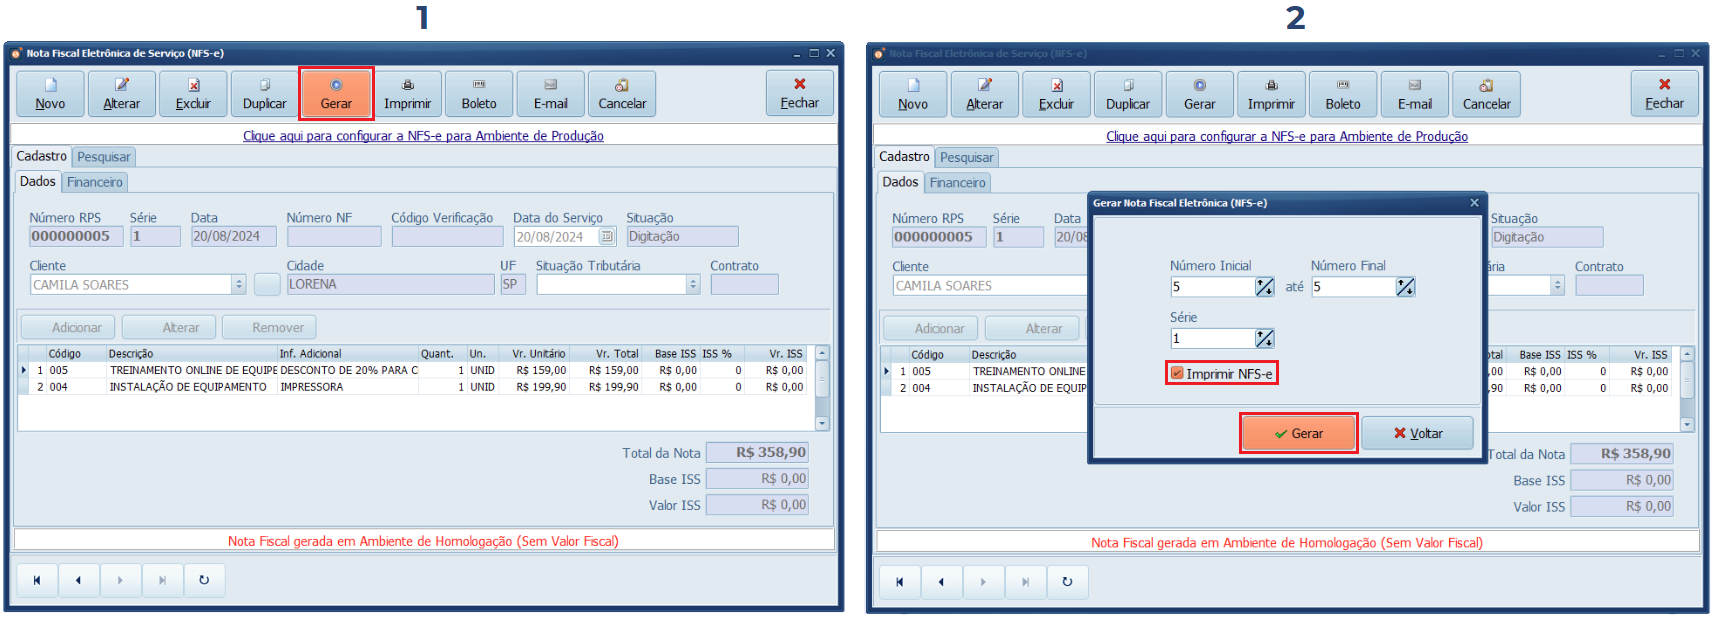Viewport: 1713px width, 620px height.
Task: Click the production environment configuration link in window 1
Action: (423, 136)
